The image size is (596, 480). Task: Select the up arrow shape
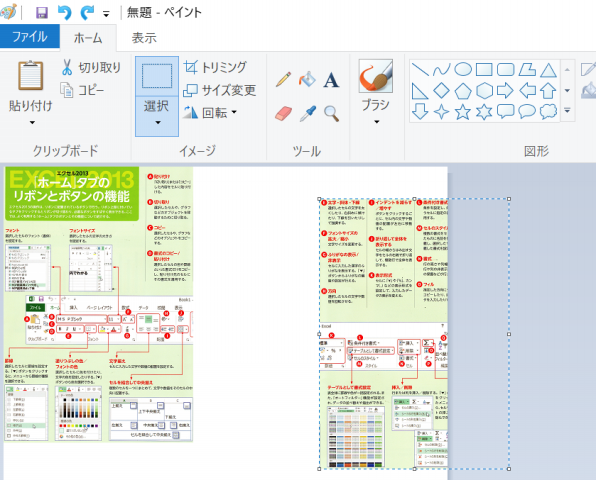pos(548,91)
